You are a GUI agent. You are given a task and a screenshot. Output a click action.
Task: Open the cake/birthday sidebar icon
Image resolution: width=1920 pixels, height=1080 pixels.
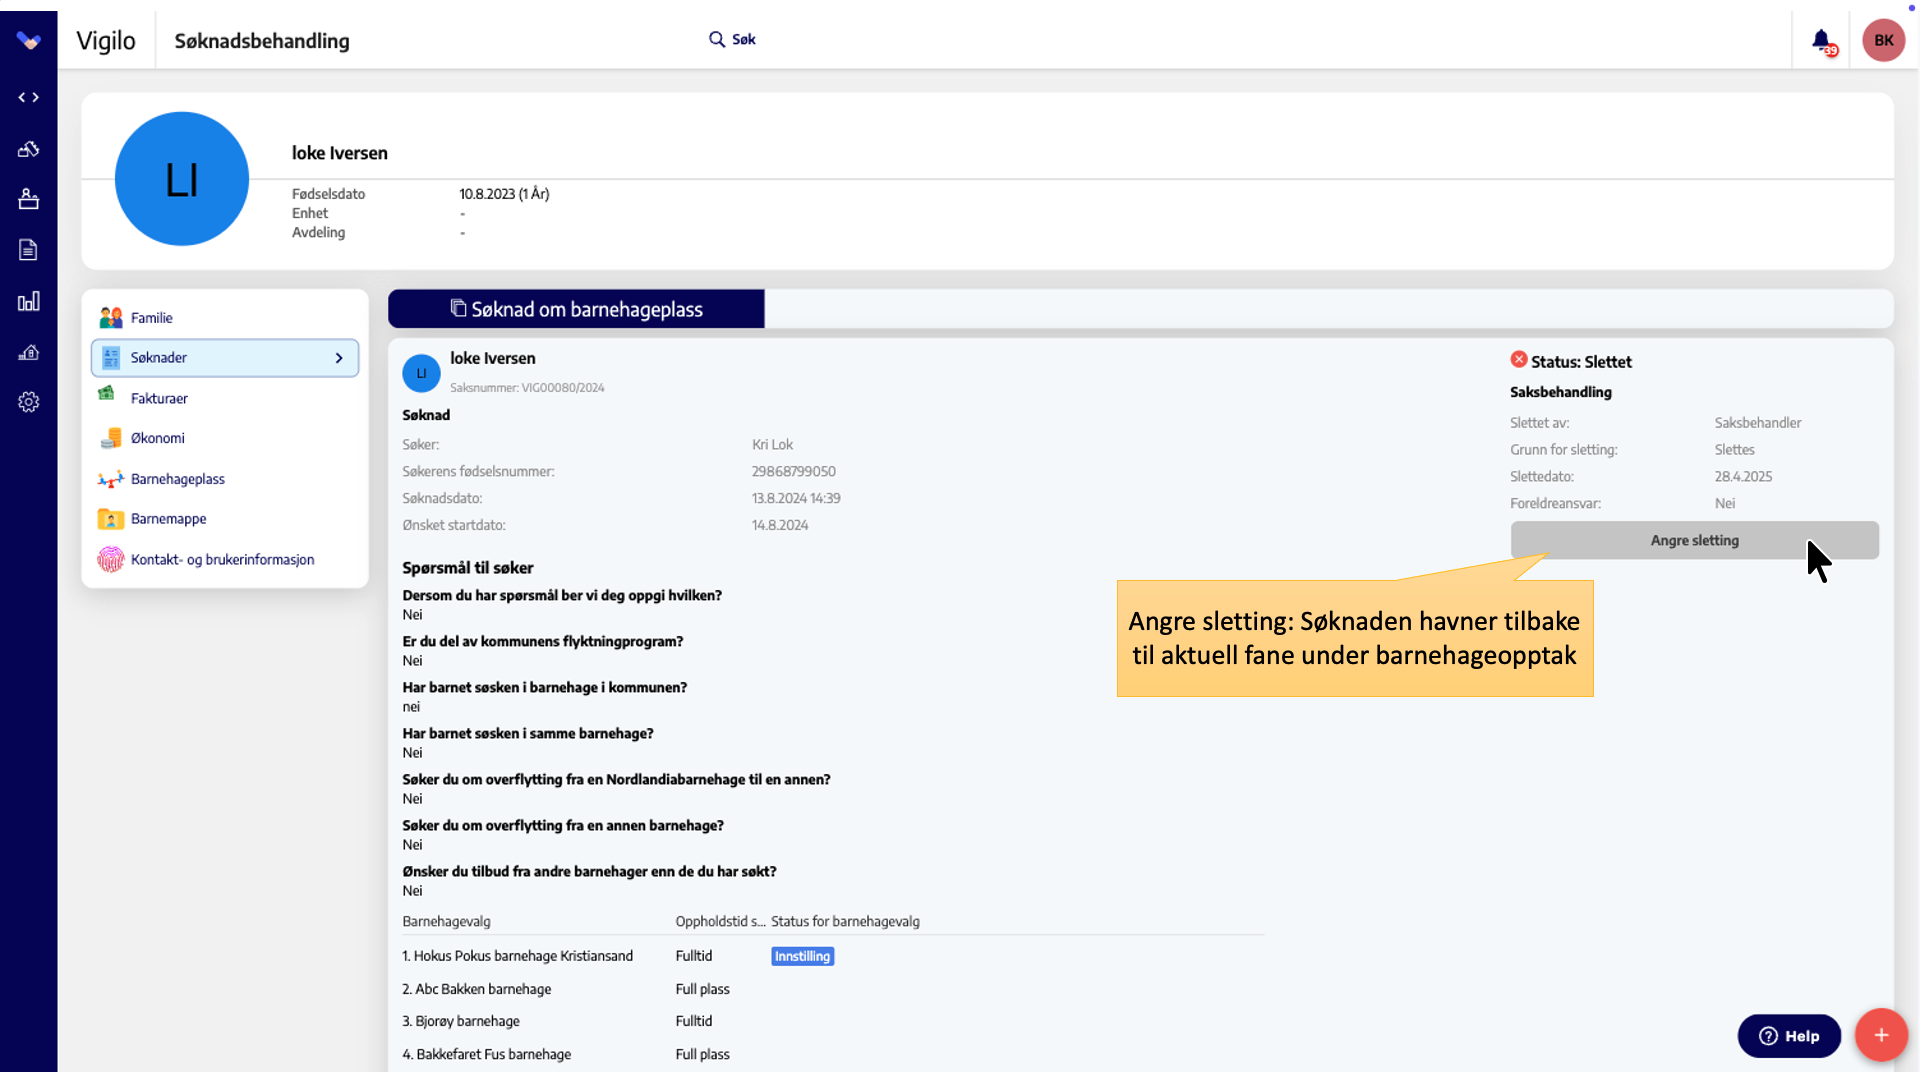(29, 199)
